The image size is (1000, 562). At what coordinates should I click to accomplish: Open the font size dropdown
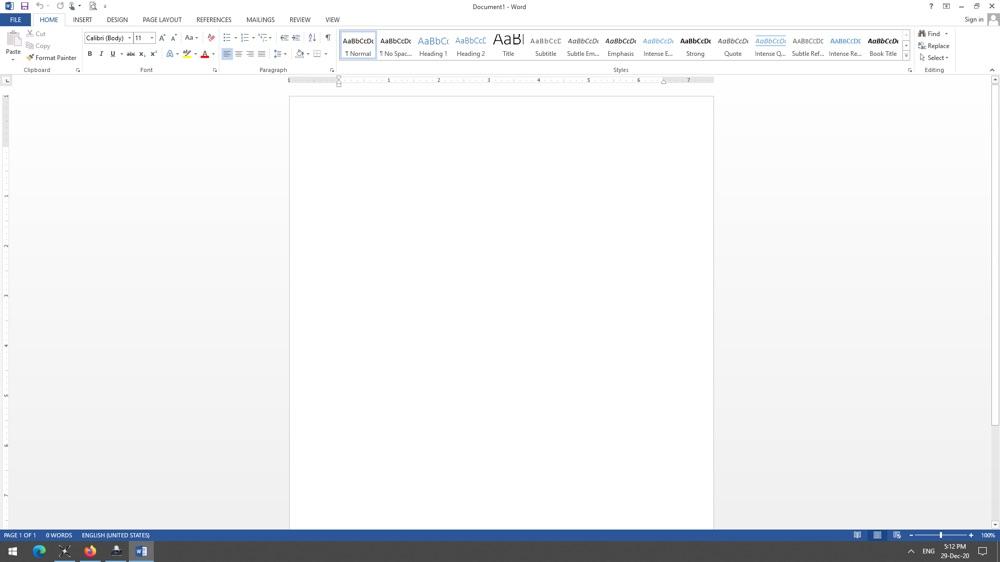coord(152,38)
